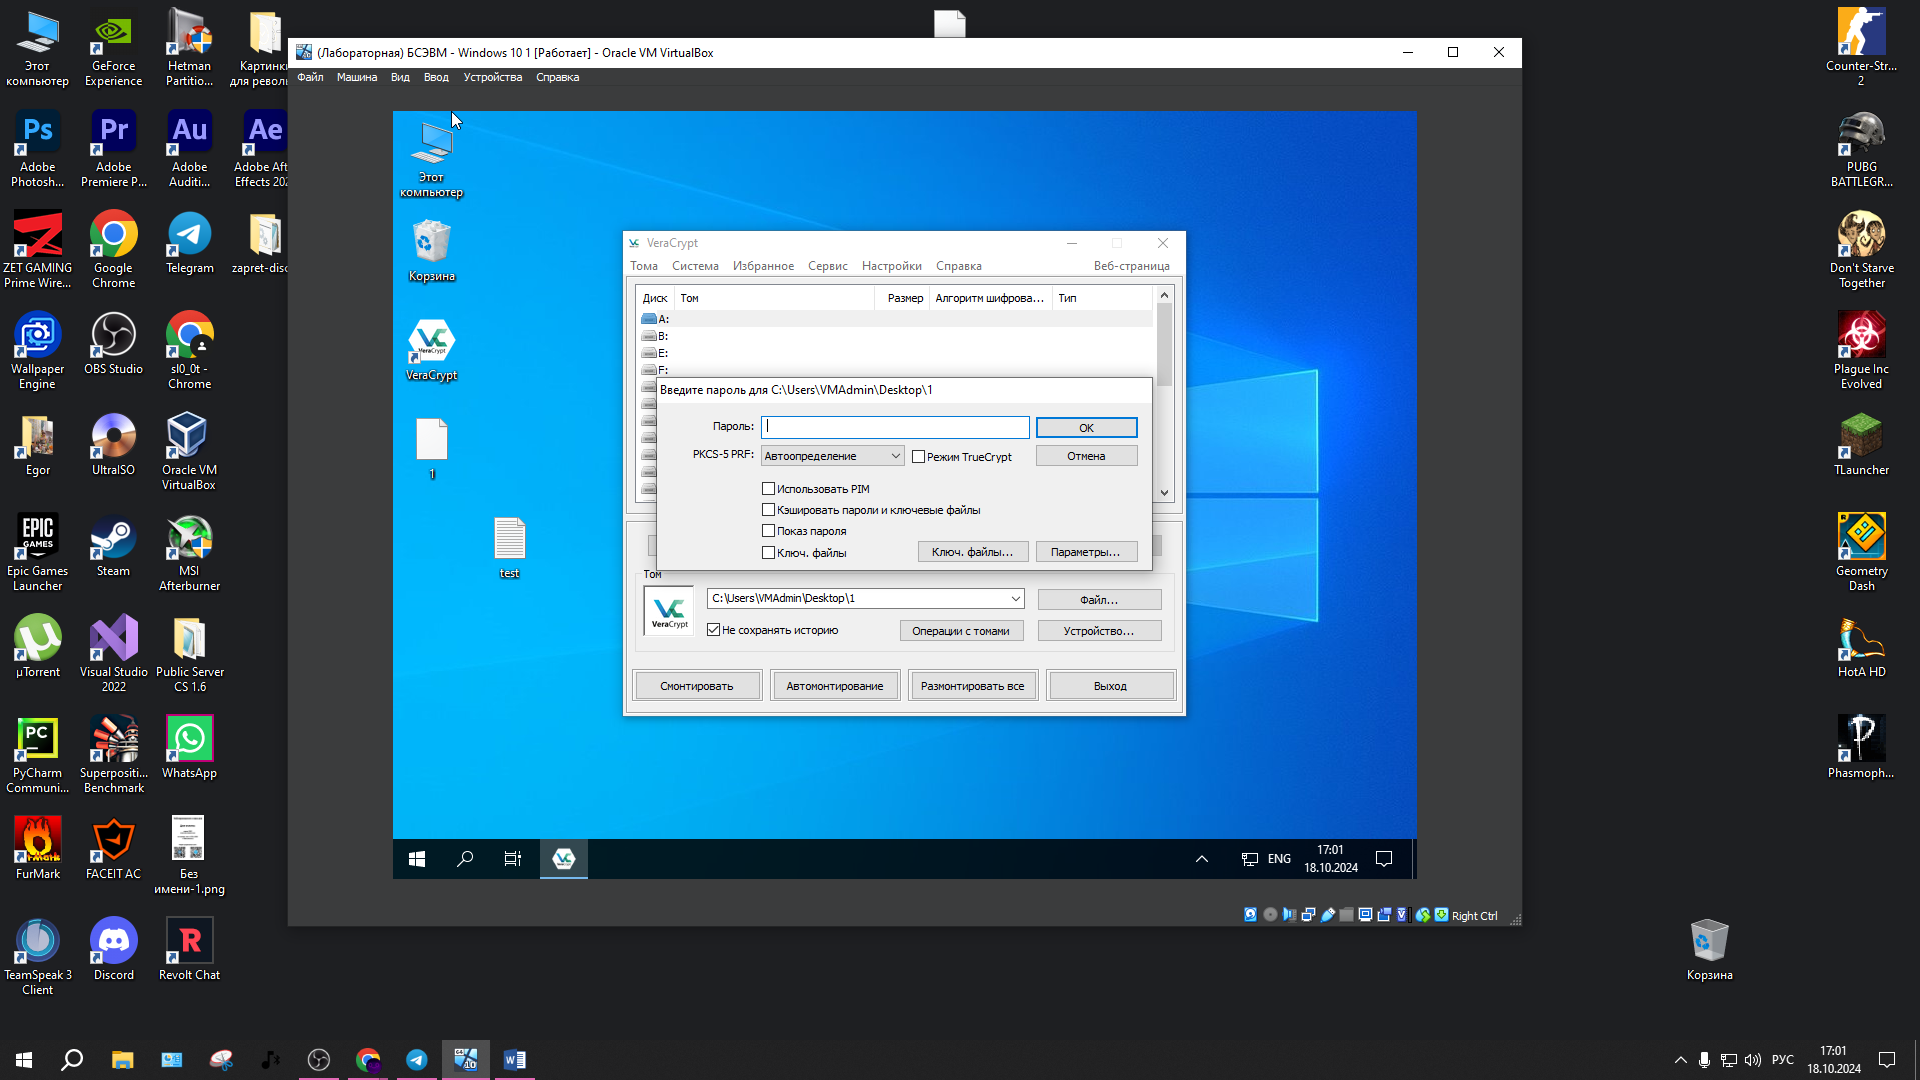The width and height of the screenshot is (1920, 1080).
Task: Check Кэшировать пароли и ключевые файлы
Action: coord(768,510)
